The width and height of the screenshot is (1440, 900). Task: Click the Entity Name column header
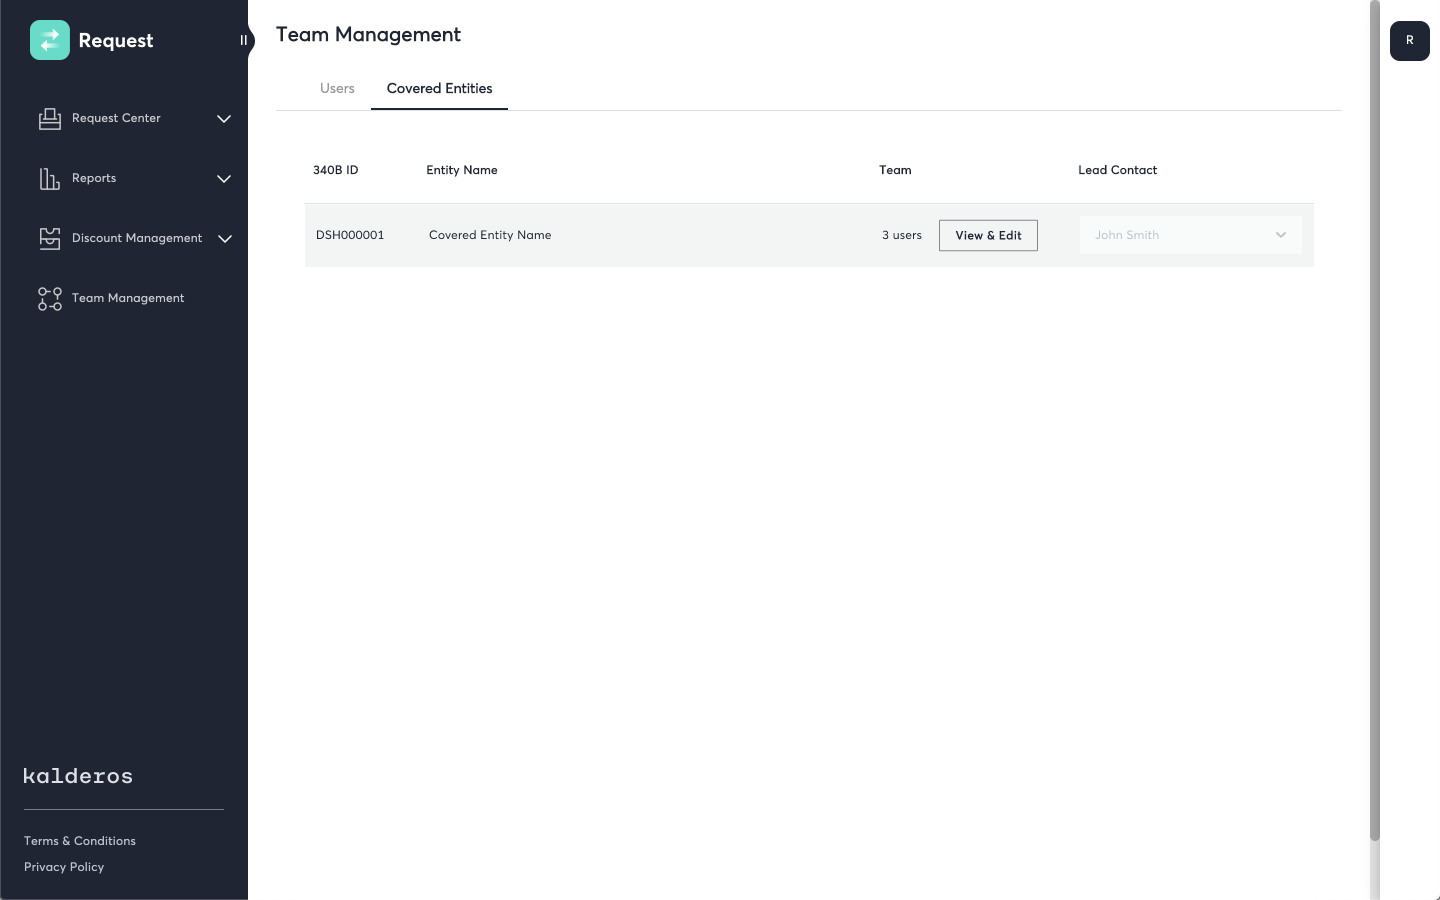click(462, 170)
